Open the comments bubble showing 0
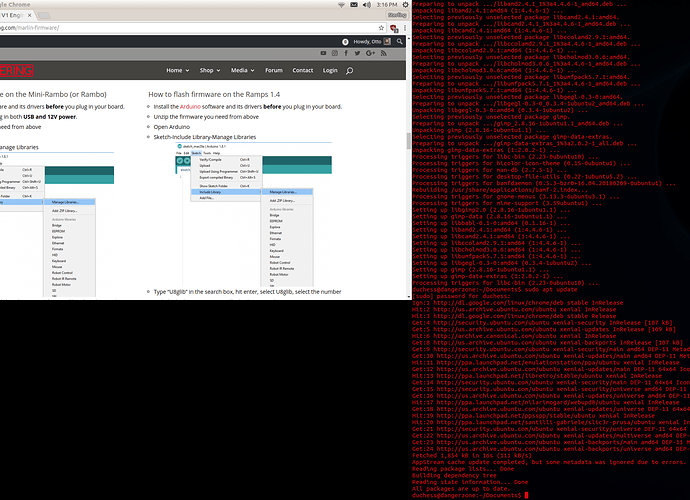 tap(345, 42)
